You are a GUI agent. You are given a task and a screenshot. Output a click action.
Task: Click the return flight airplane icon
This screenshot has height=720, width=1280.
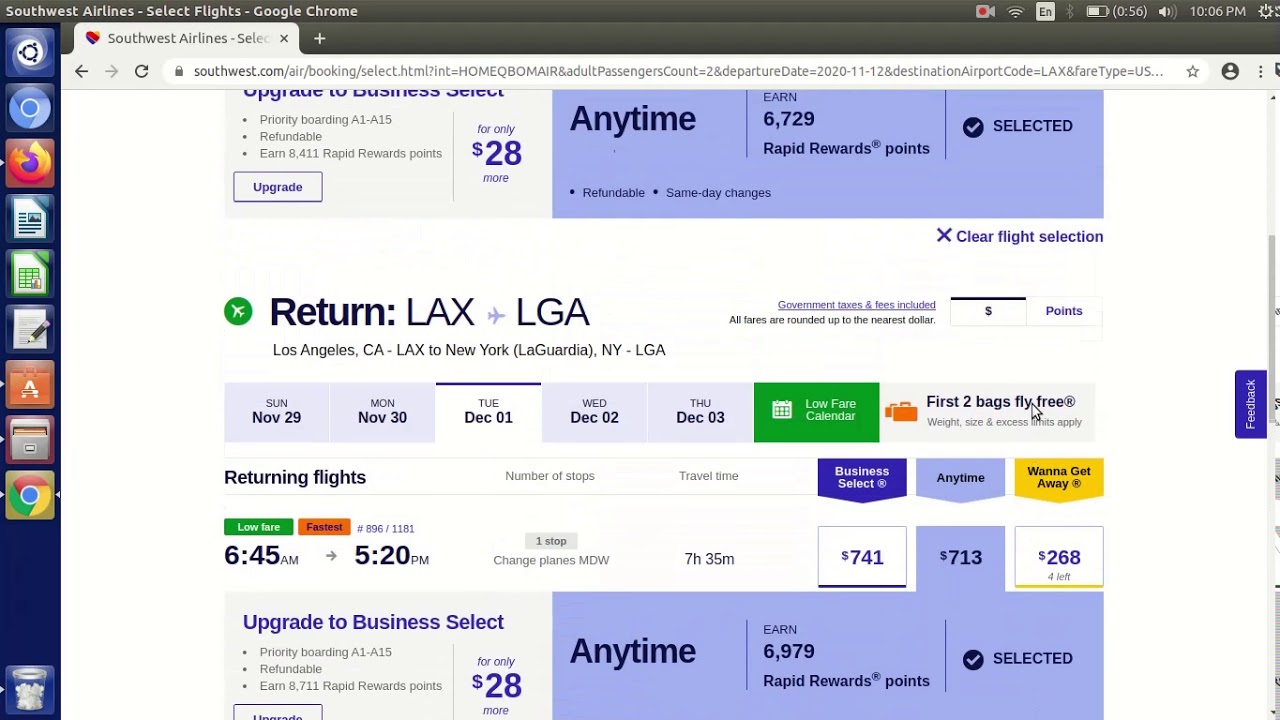238,311
